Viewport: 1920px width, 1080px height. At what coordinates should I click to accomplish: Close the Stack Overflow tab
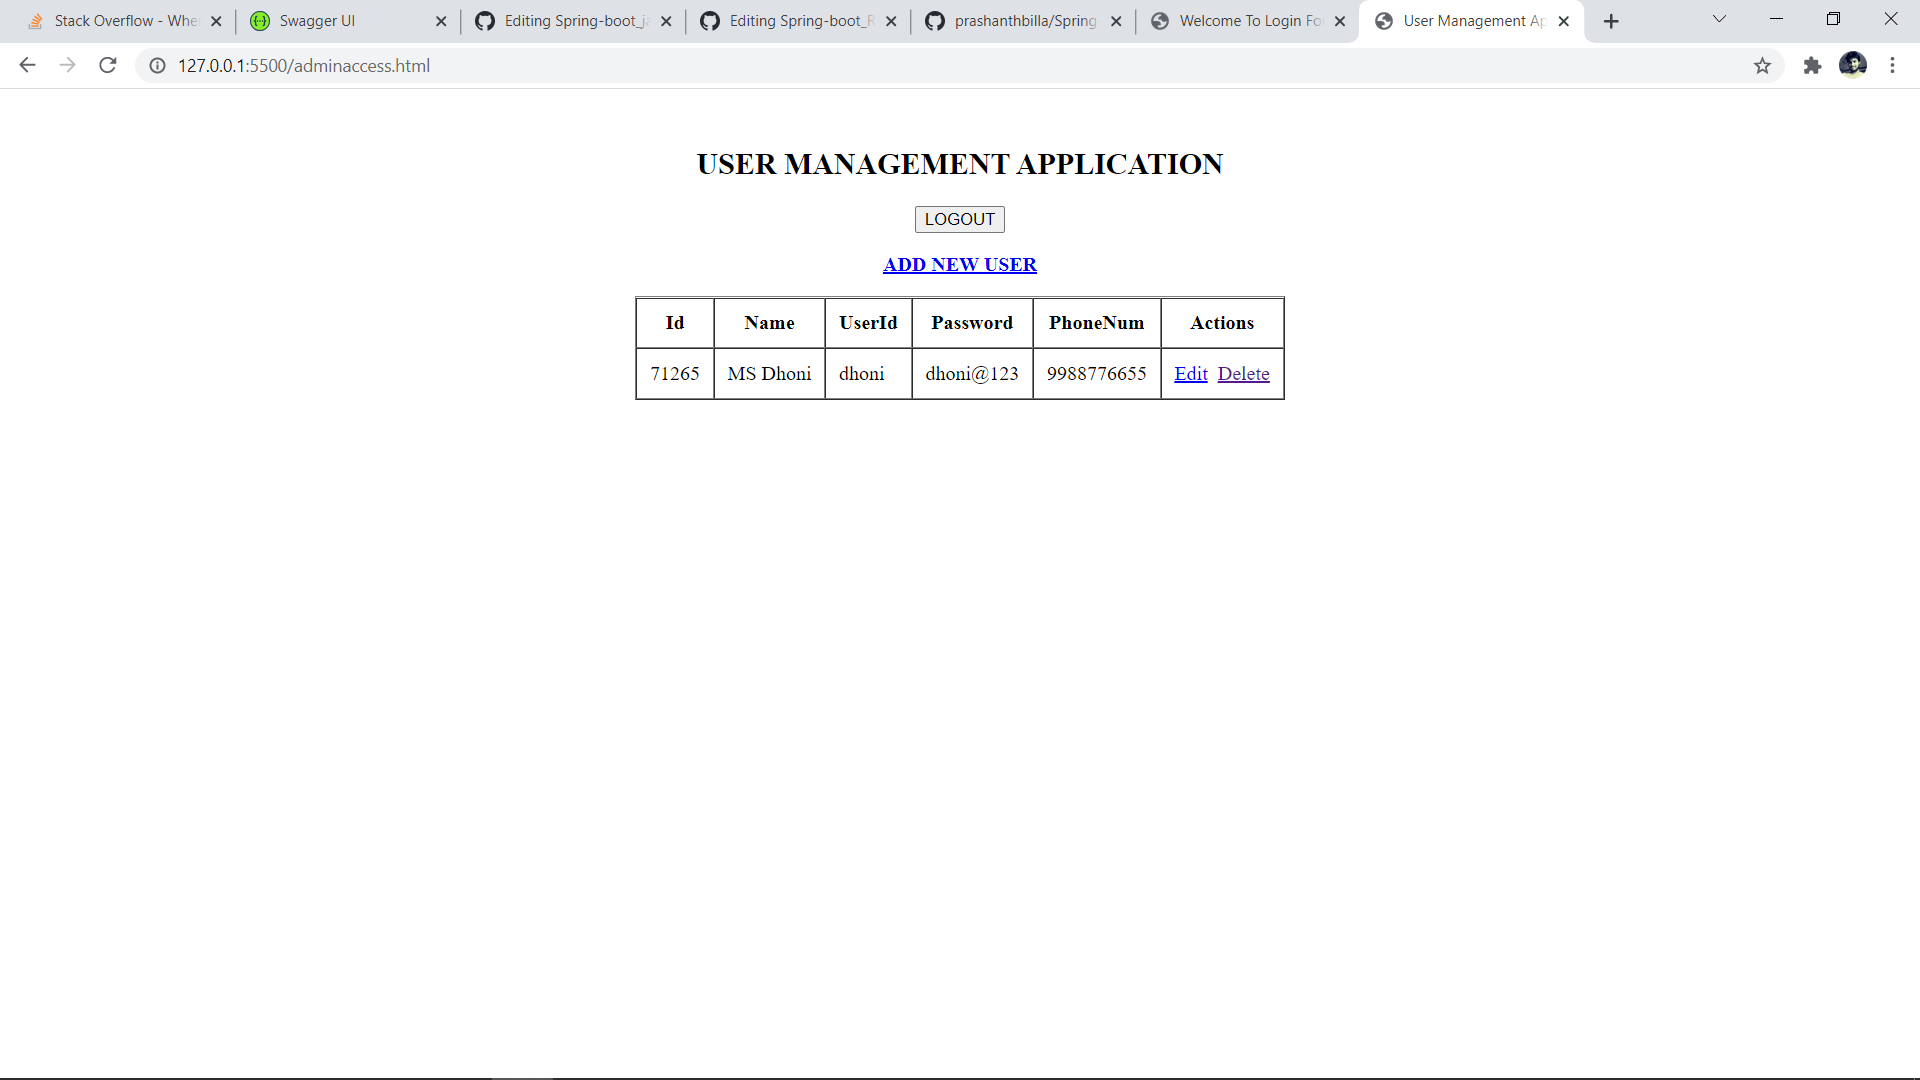pyautogui.click(x=216, y=20)
